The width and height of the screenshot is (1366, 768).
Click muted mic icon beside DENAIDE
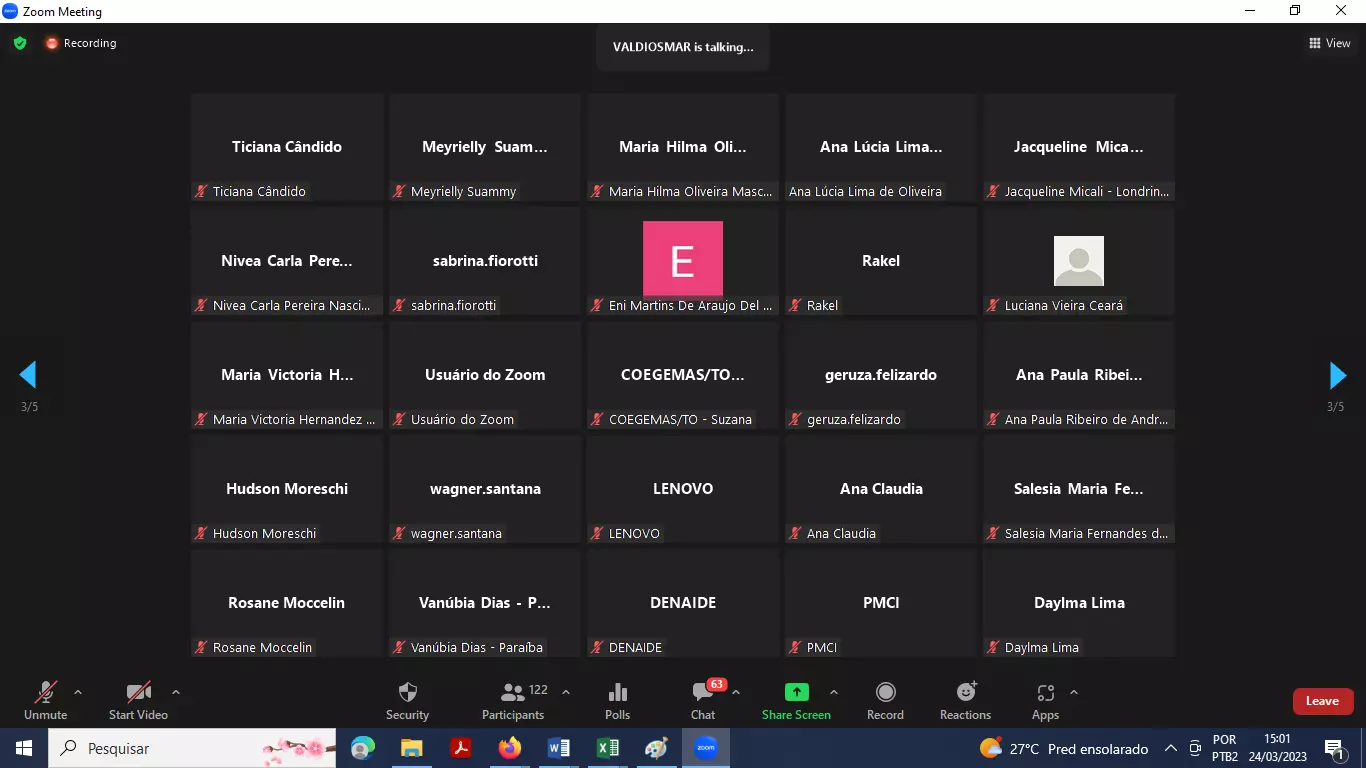point(598,647)
